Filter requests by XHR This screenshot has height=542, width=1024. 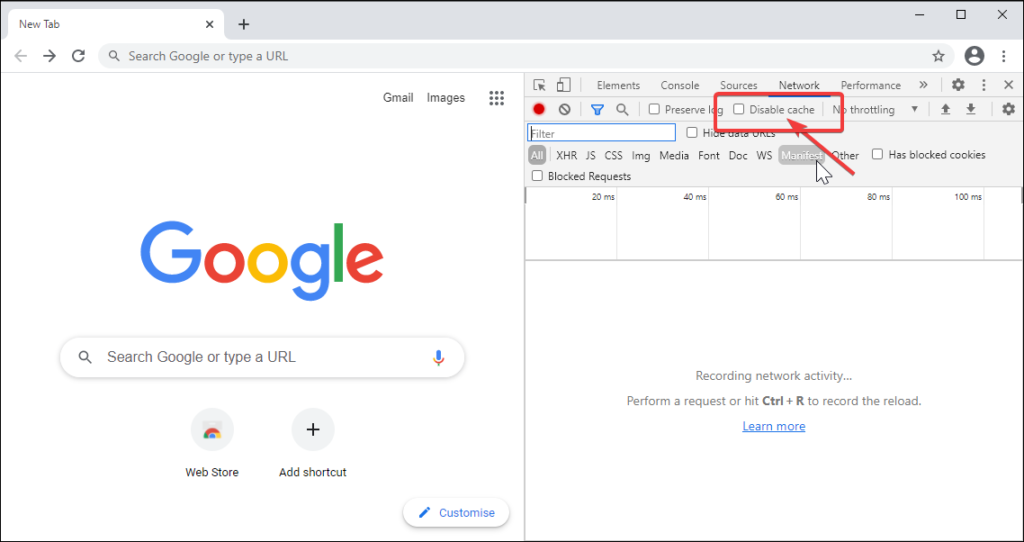pyautogui.click(x=566, y=155)
